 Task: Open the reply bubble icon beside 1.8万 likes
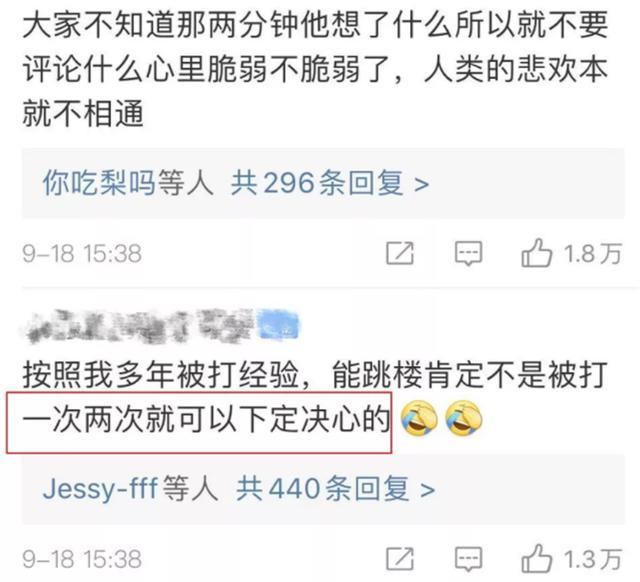[x=469, y=253]
